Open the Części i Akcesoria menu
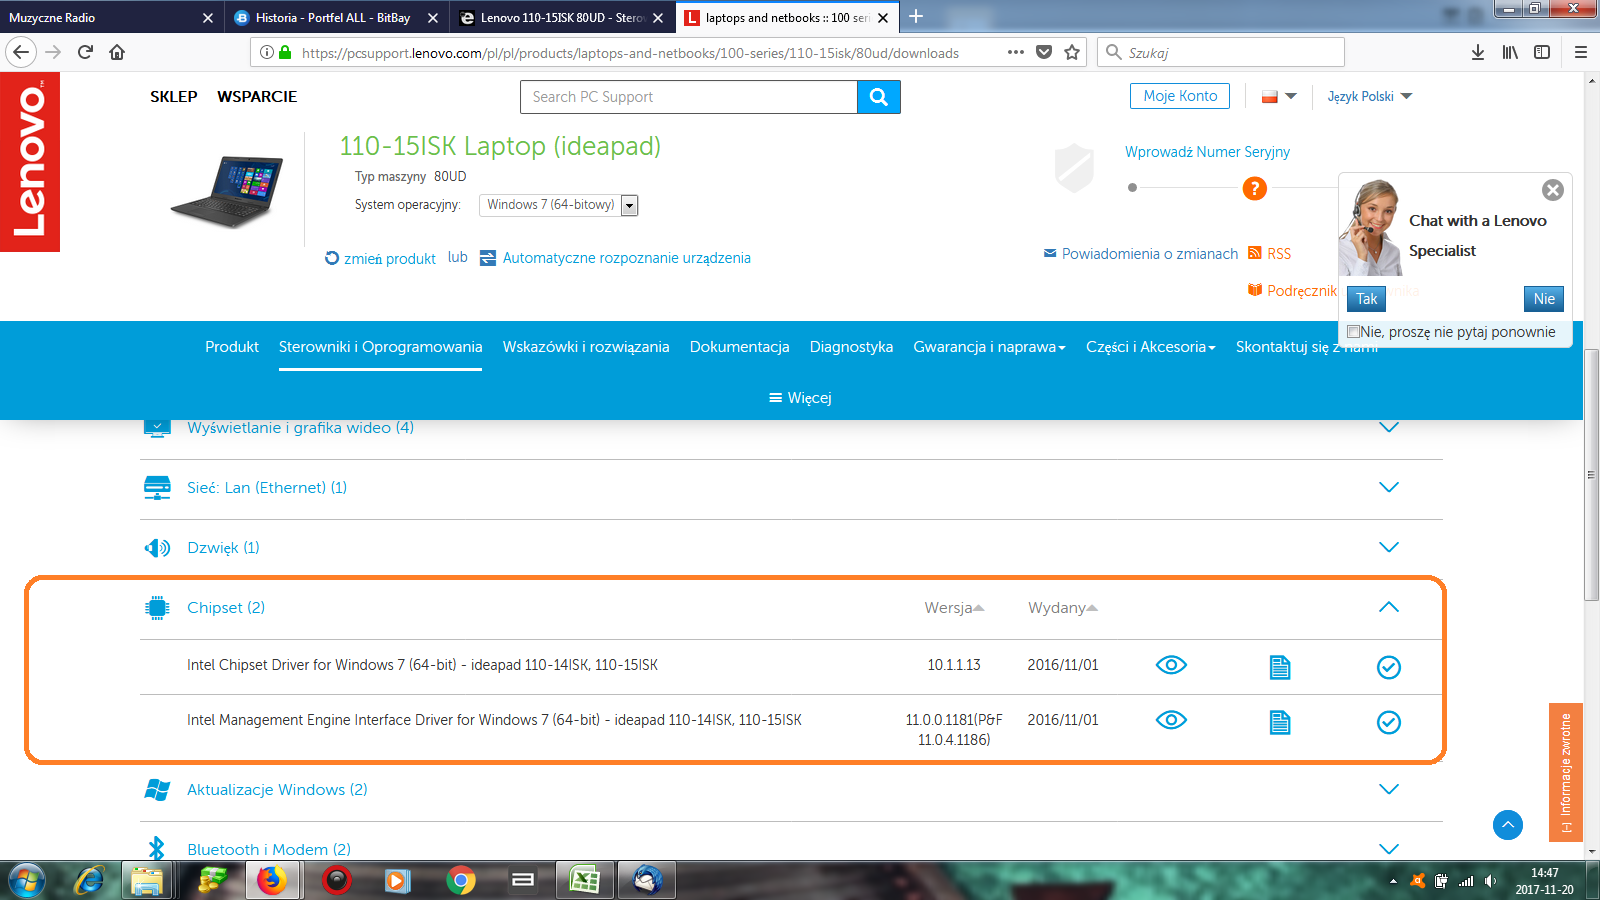 tap(1151, 347)
